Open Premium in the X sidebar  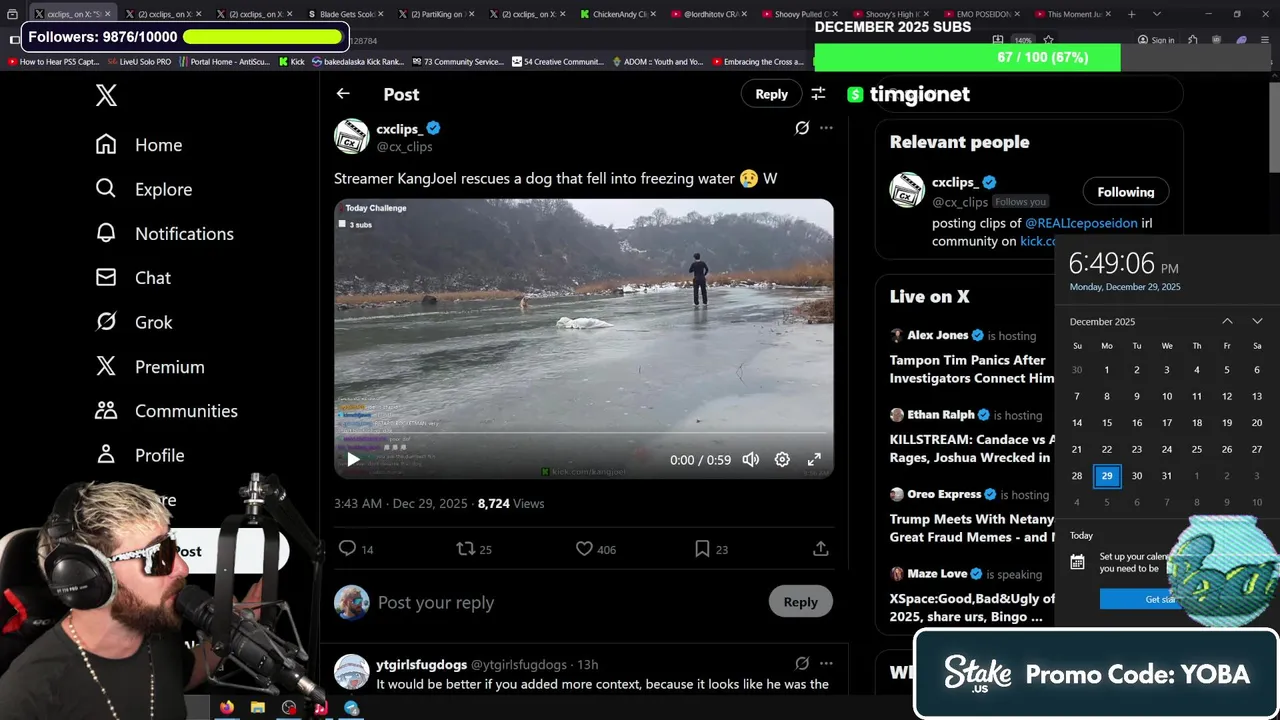point(150,366)
